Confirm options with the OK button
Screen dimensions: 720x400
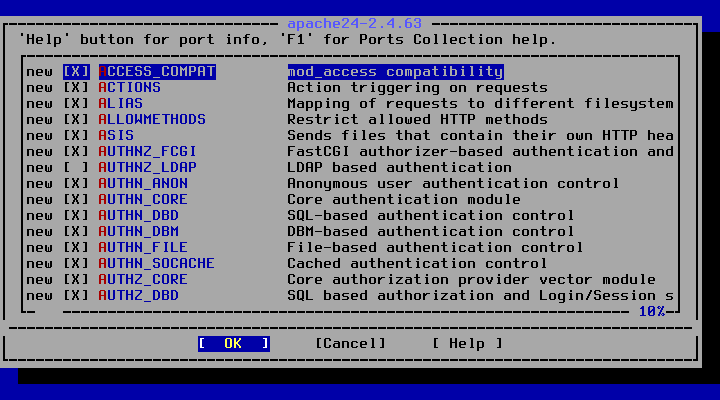click(234, 344)
